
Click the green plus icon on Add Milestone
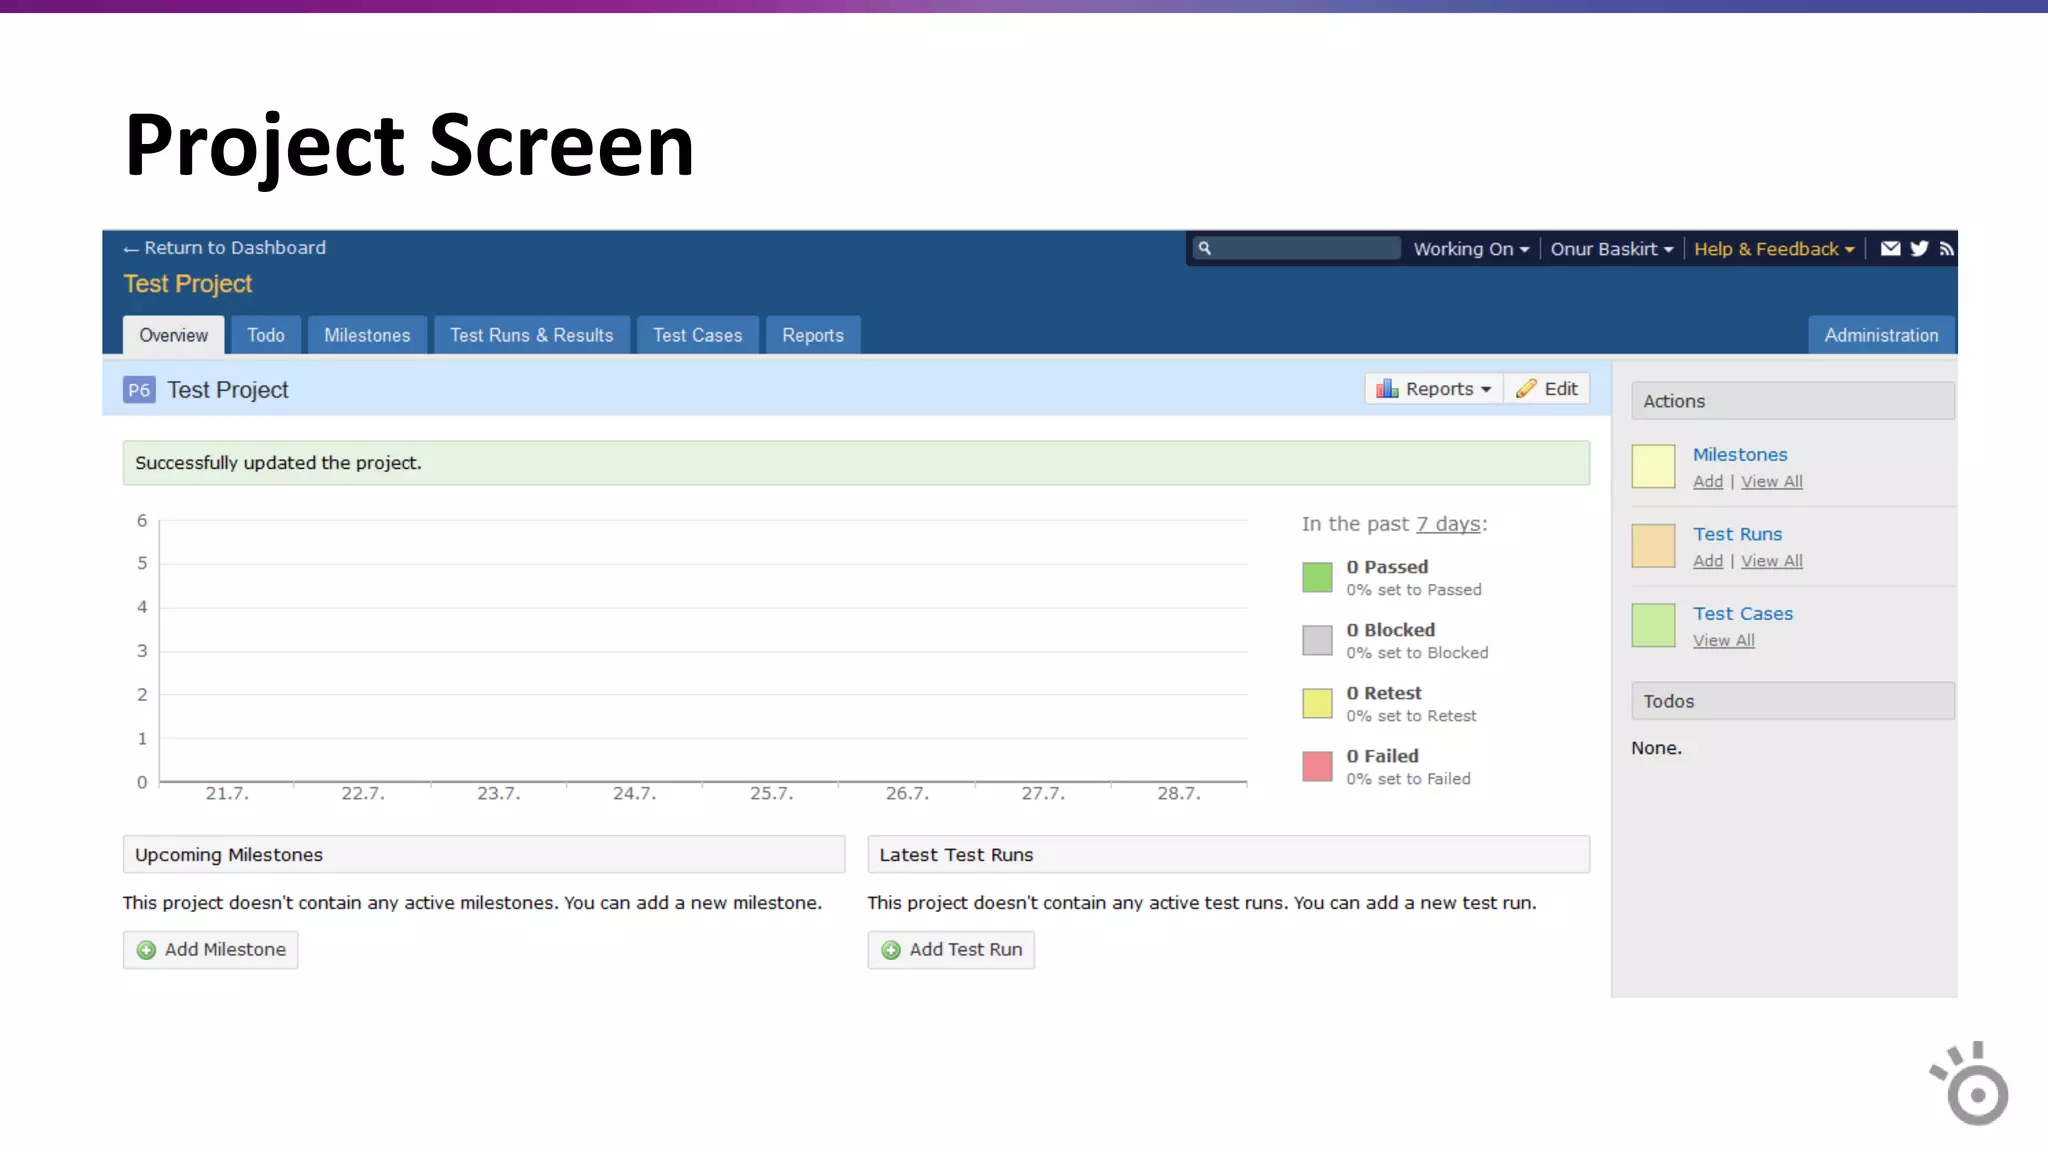146,950
